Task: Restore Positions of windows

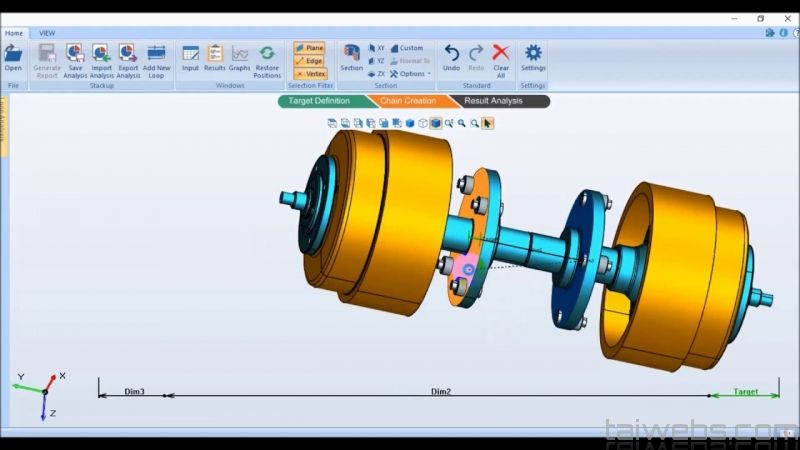Action: [x=267, y=58]
